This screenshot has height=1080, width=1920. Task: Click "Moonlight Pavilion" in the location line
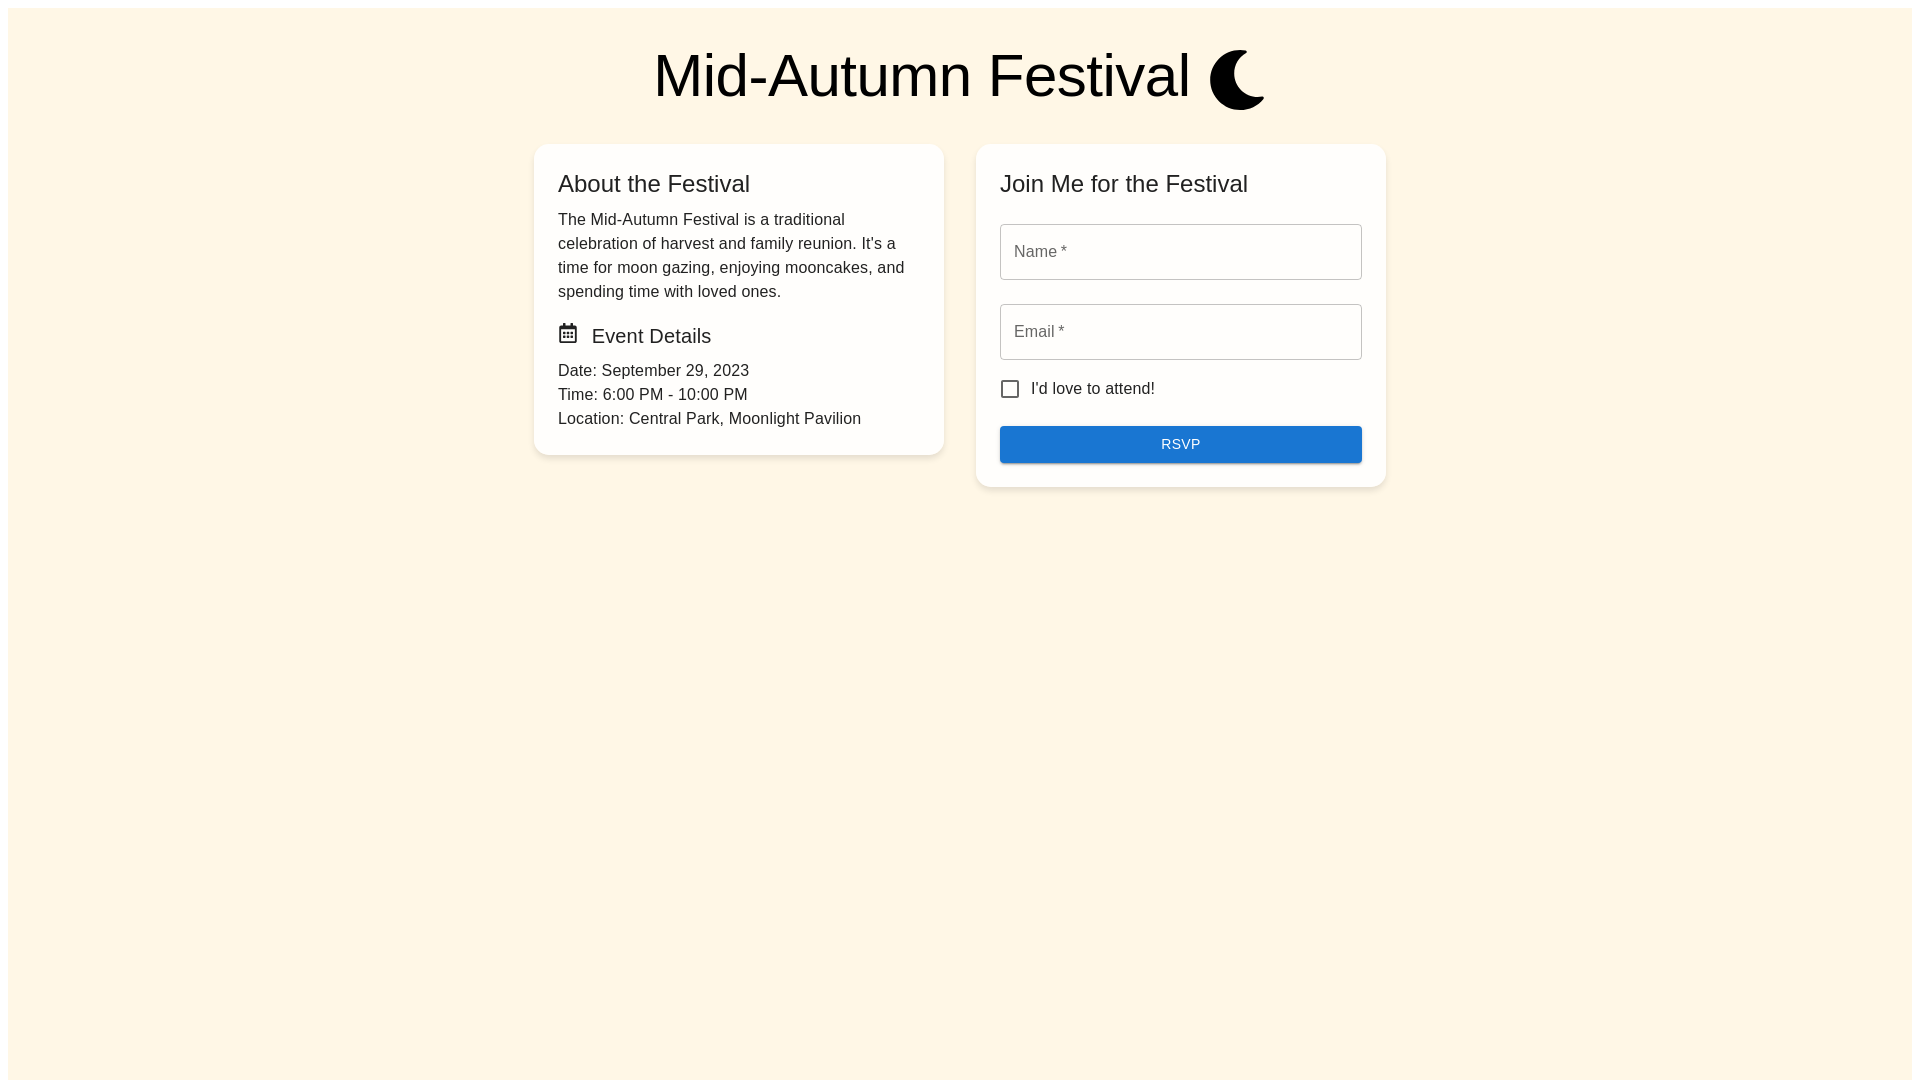coord(794,419)
